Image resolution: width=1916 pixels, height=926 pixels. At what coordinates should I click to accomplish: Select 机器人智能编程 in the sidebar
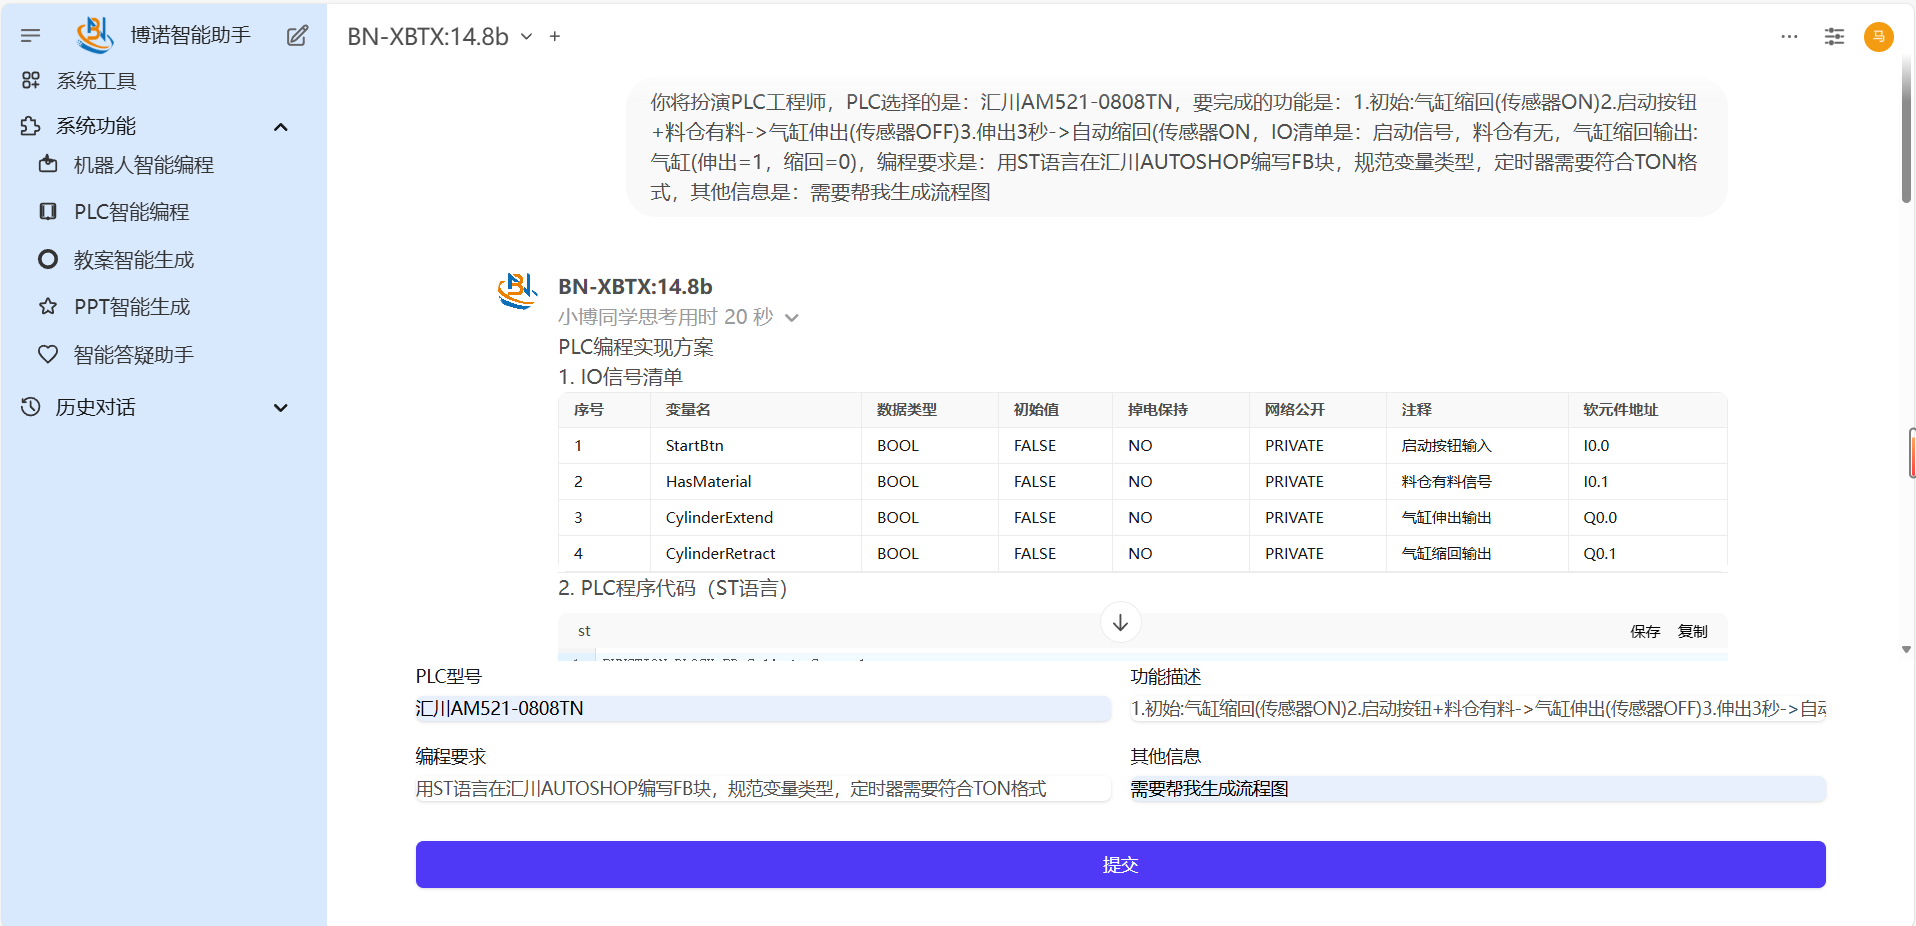(x=143, y=165)
